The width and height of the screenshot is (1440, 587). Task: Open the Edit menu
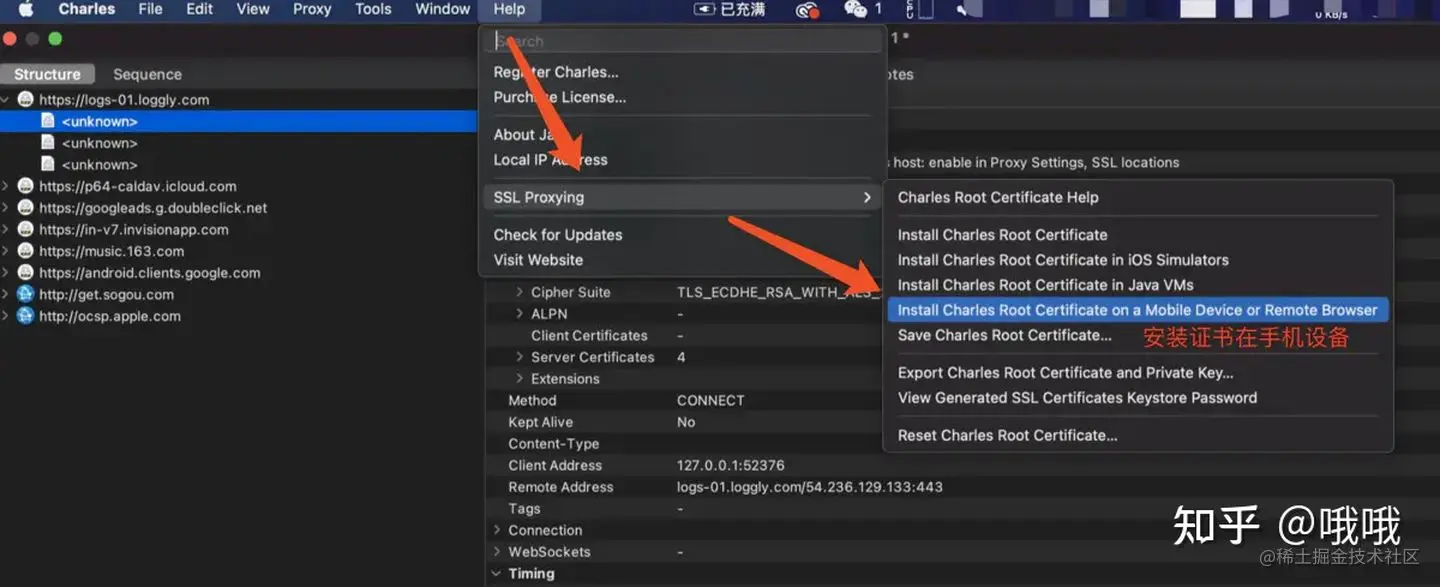point(199,9)
